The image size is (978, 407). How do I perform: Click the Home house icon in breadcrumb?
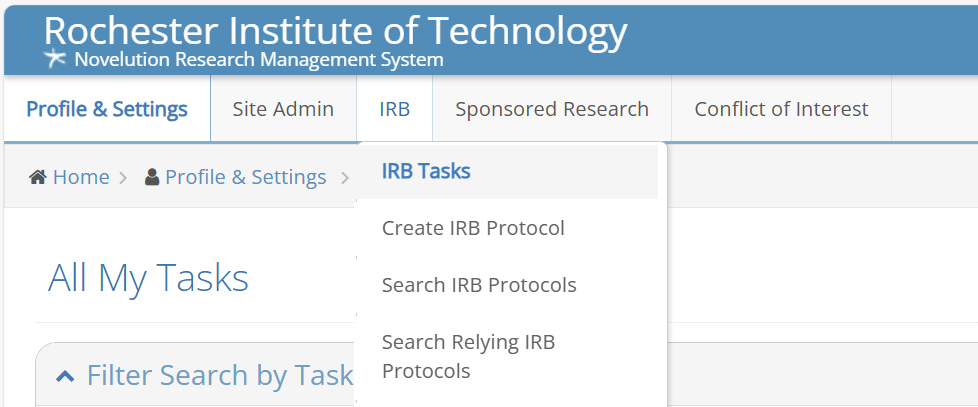38,177
